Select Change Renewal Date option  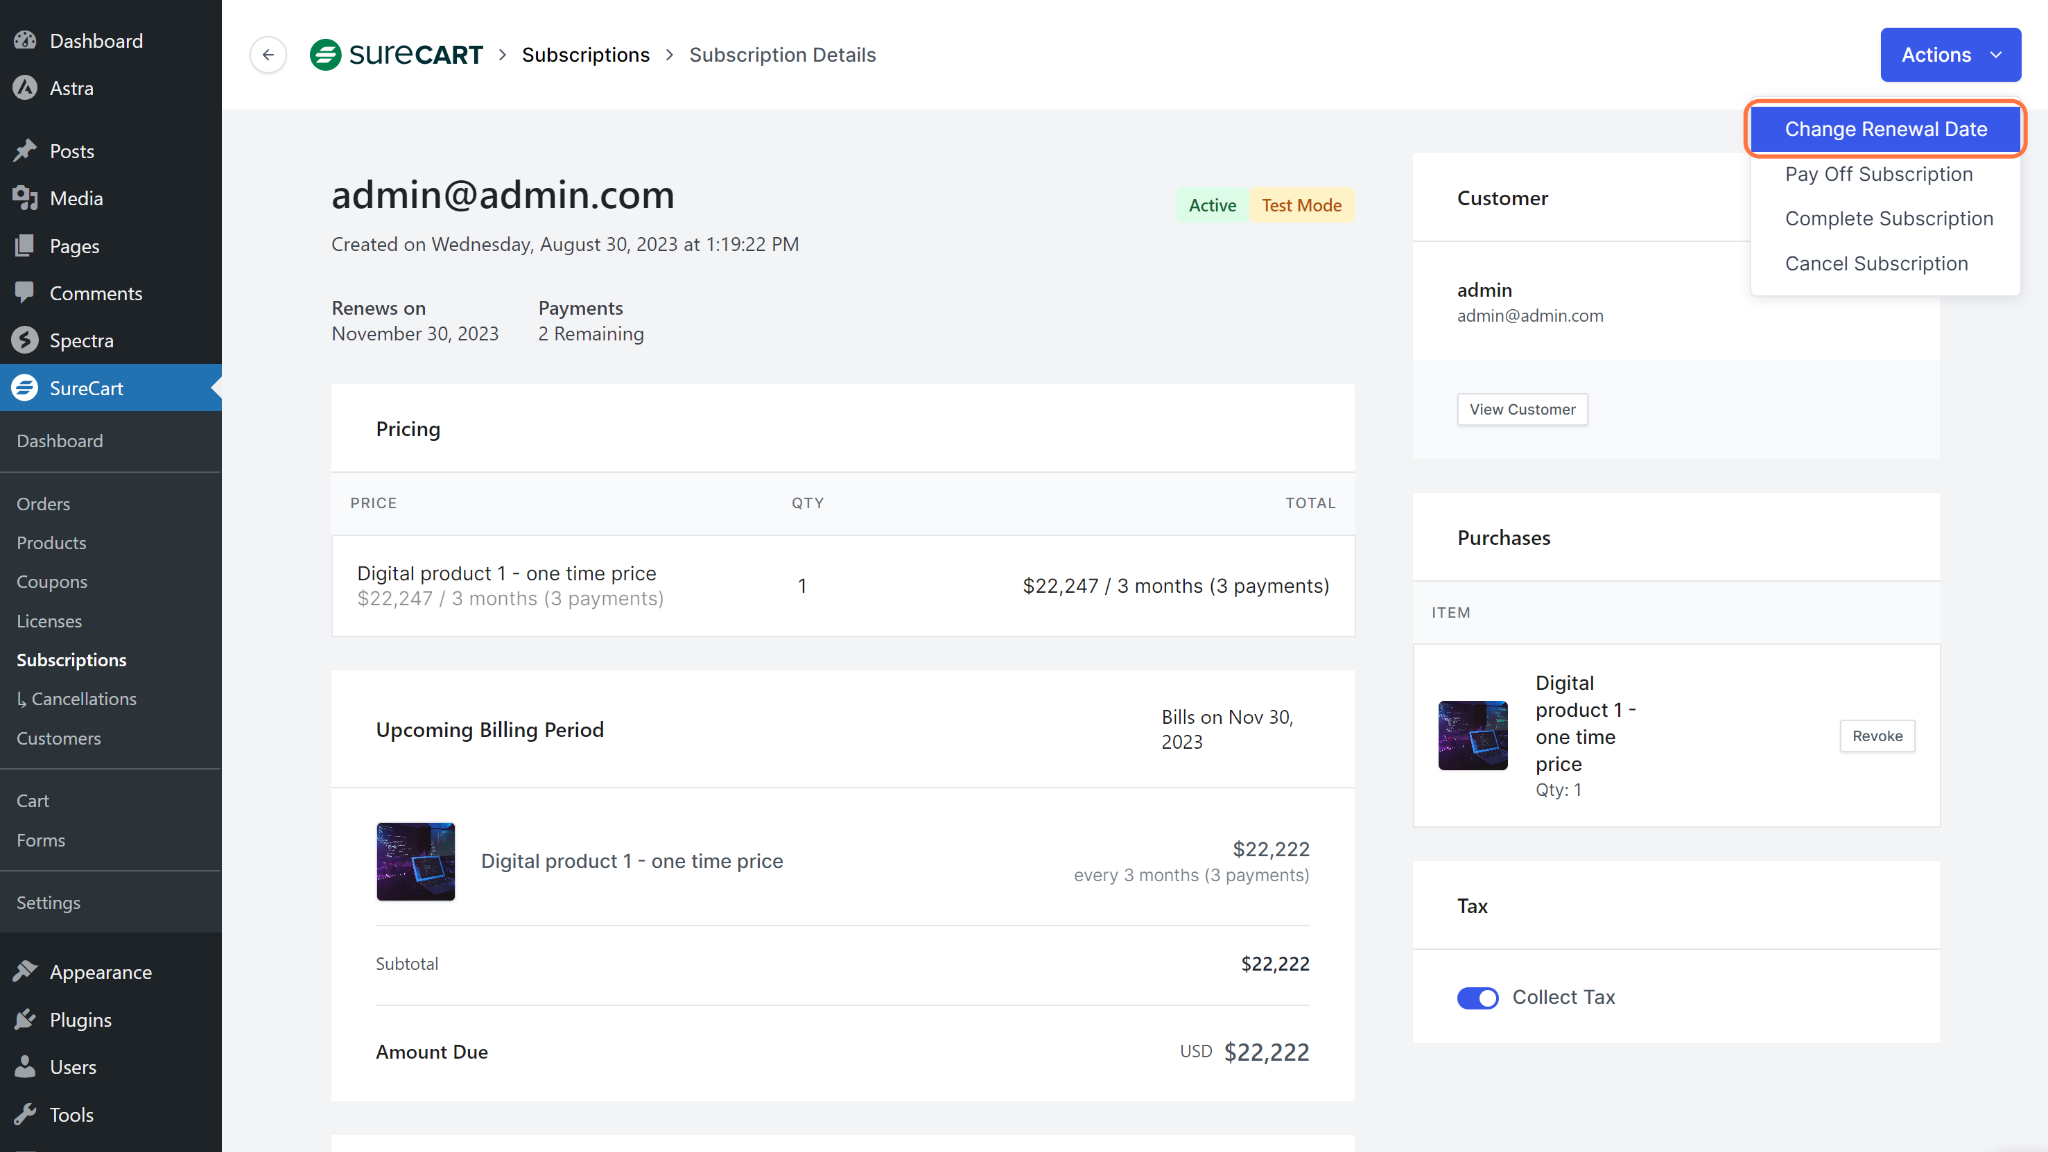click(1886, 128)
